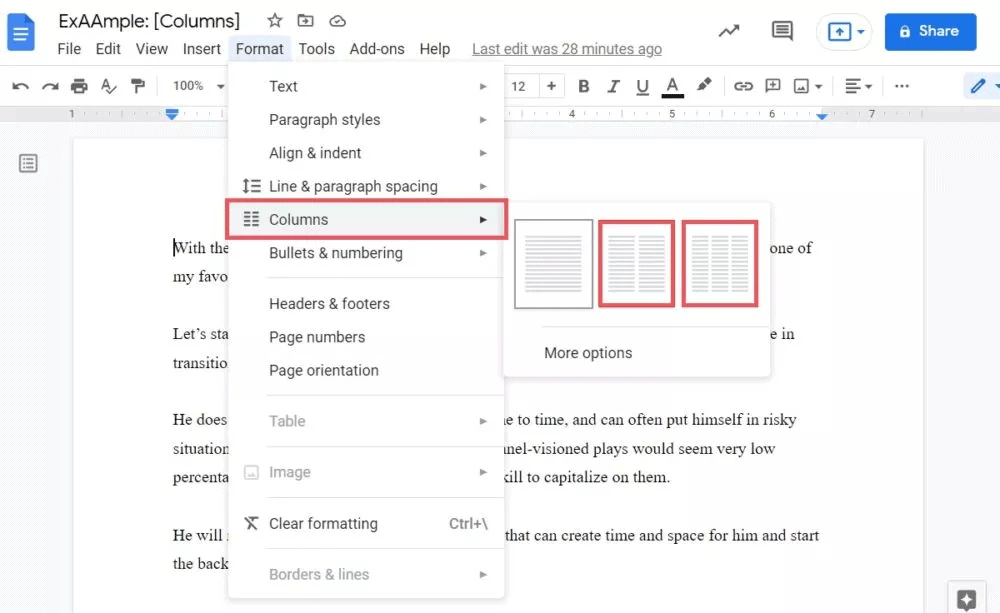Star the ExAAmple document
The width and height of the screenshot is (1000, 613).
pos(274,21)
